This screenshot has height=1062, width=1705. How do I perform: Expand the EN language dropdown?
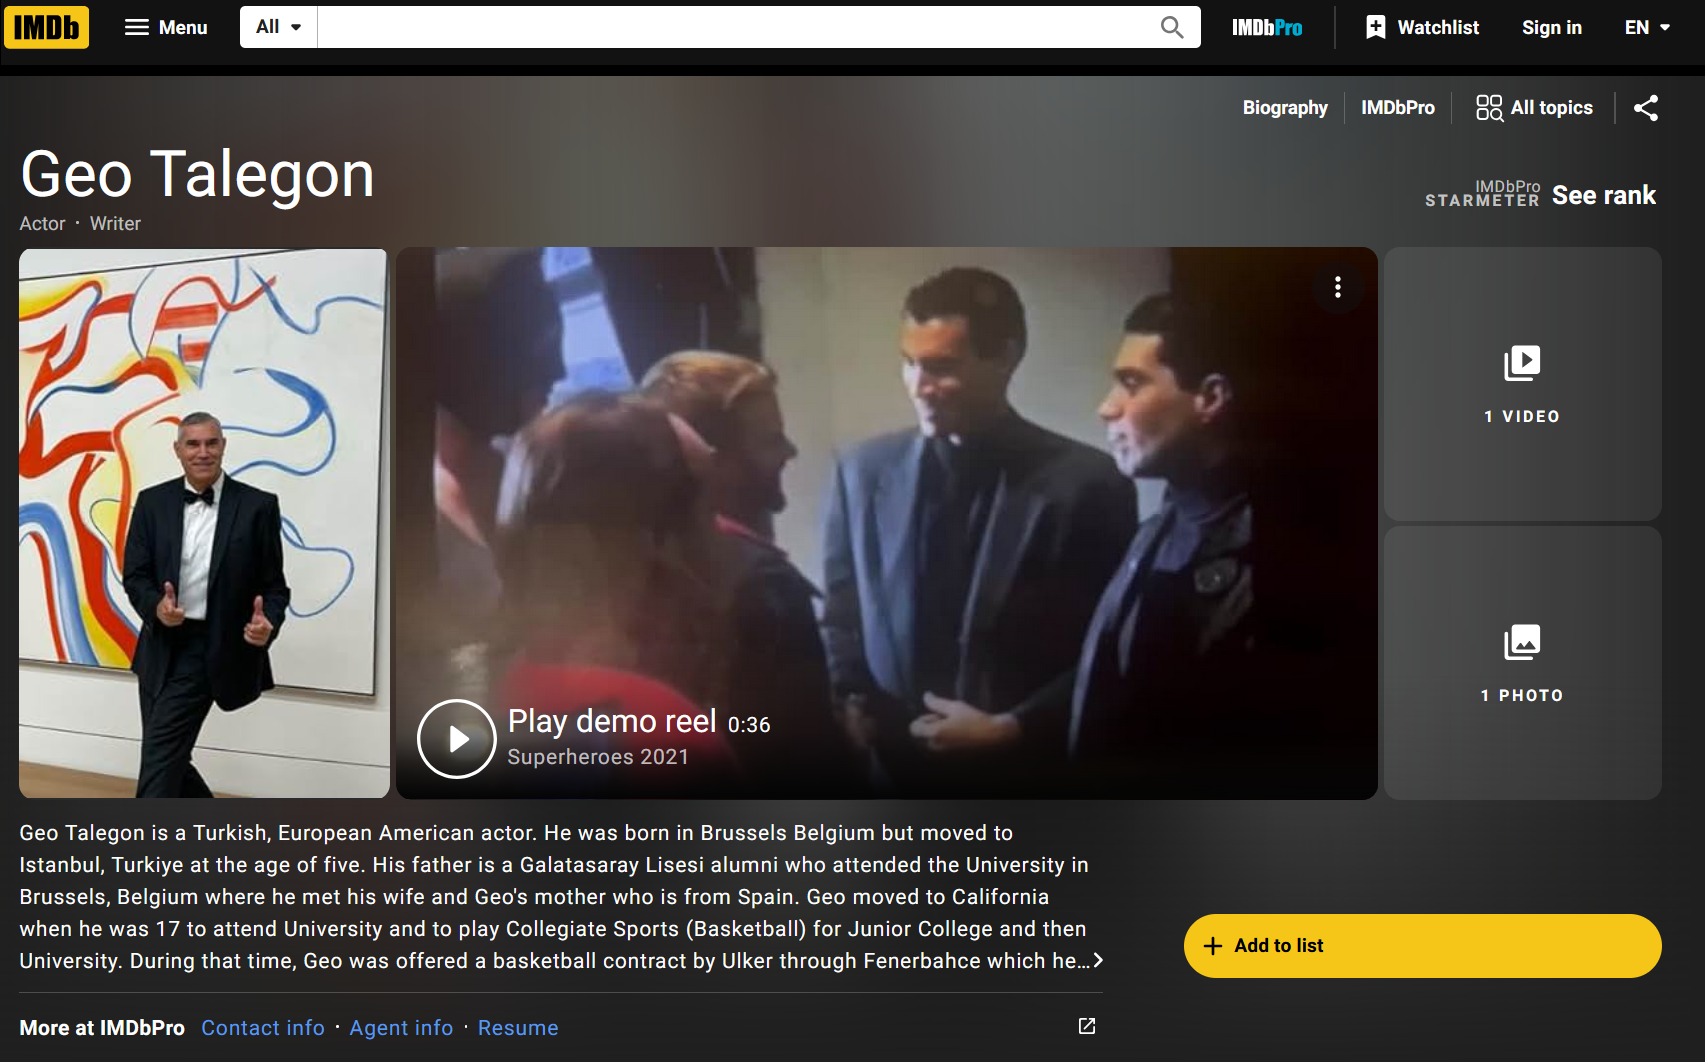point(1647,28)
